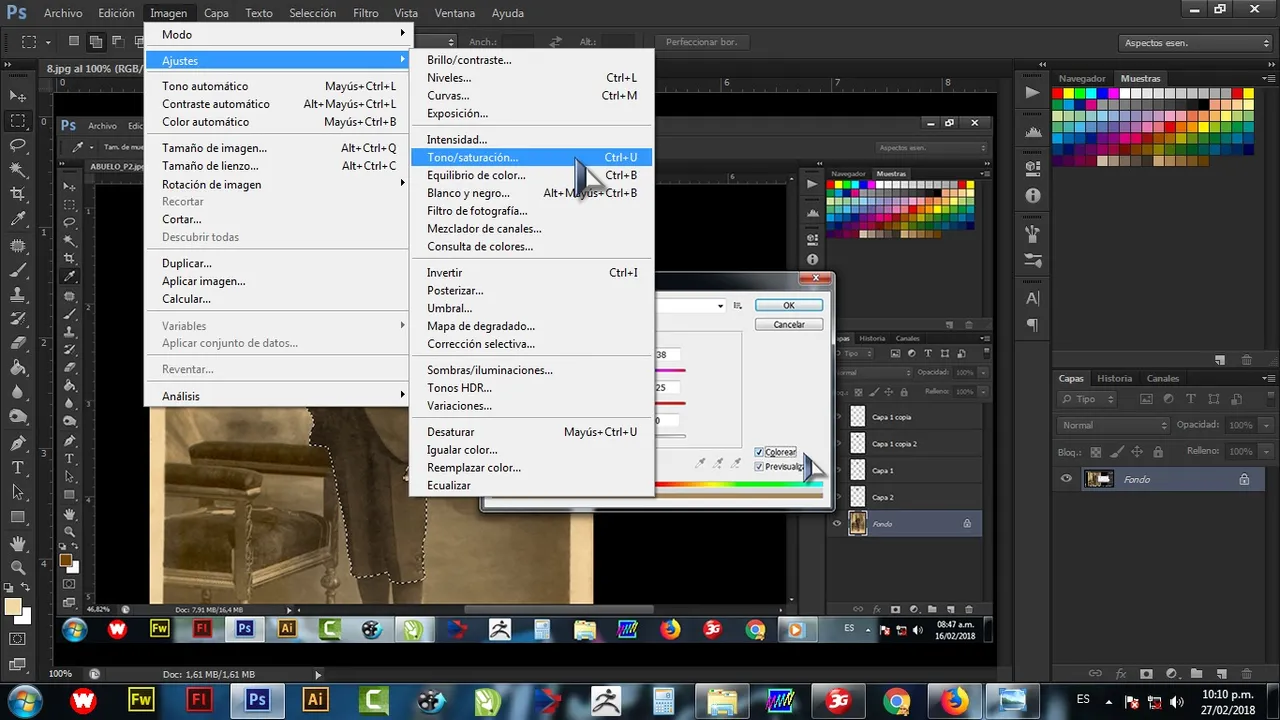The width and height of the screenshot is (1280, 720).
Task: Select Tamaño de imagen menu item
Action: (277, 148)
